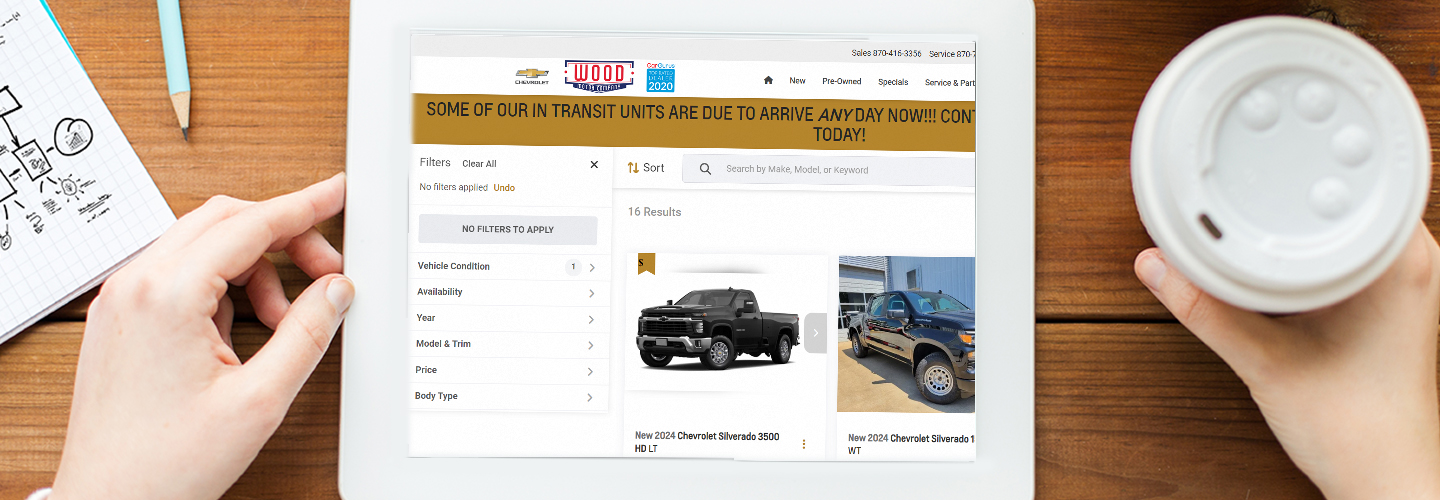This screenshot has width=1440, height=500.
Task: Click the special bookmark badge on Silverado 3500
Action: tap(646, 264)
